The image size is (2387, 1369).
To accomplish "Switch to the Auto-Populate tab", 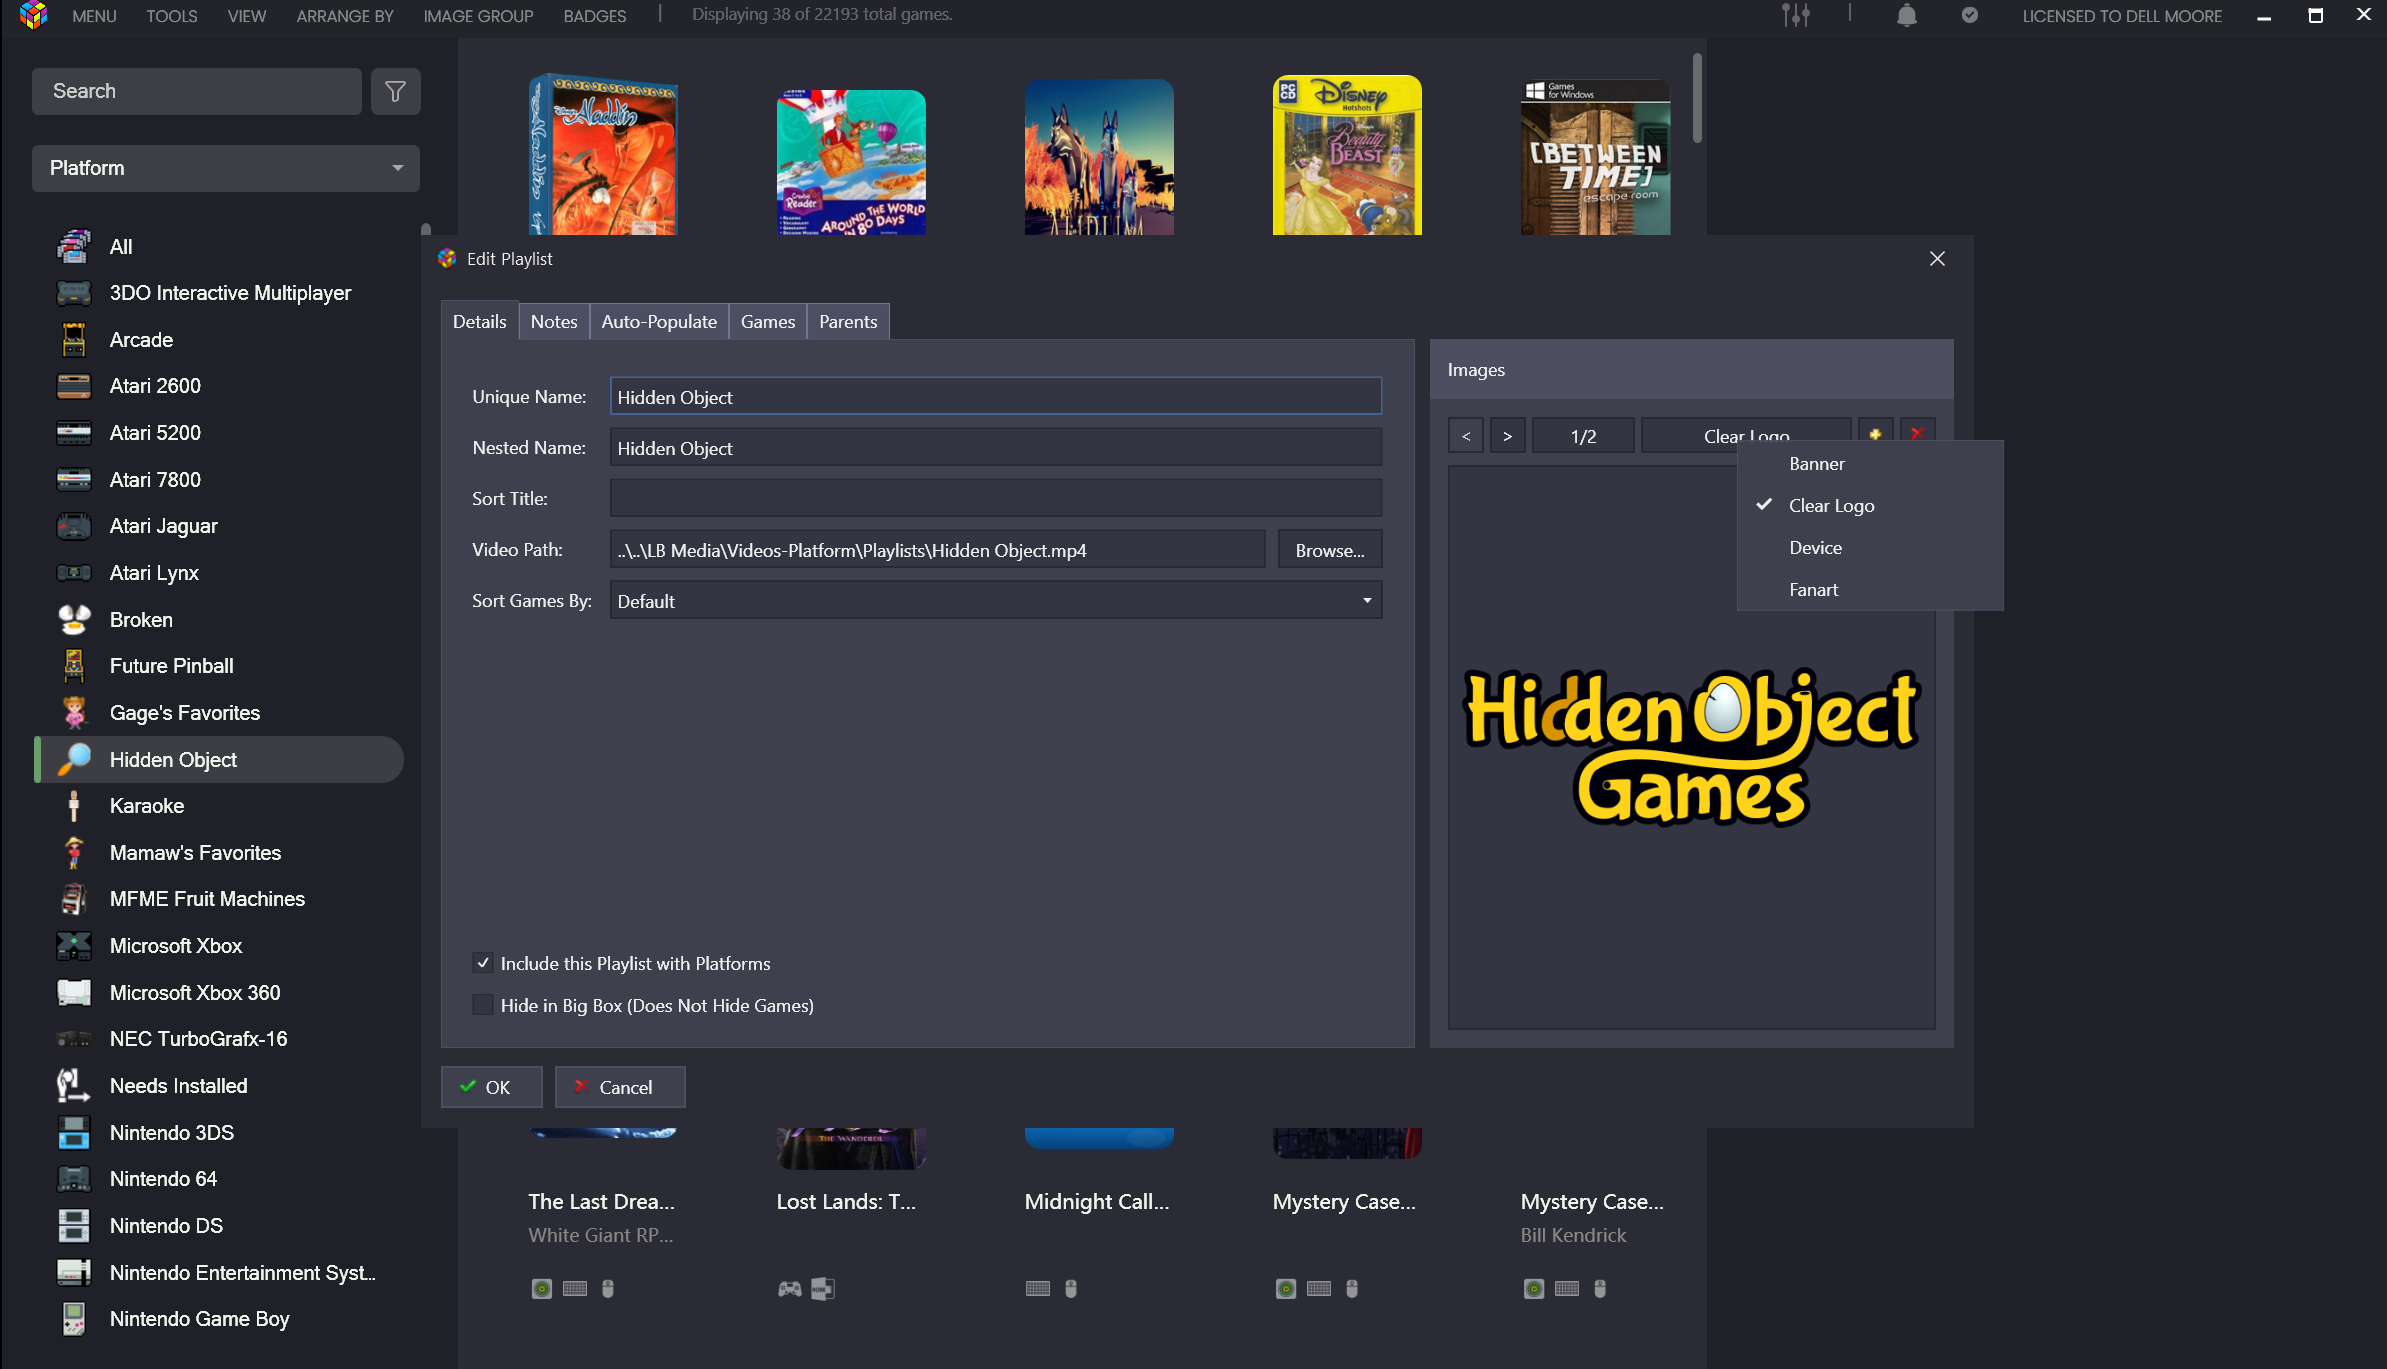I will click(x=659, y=321).
